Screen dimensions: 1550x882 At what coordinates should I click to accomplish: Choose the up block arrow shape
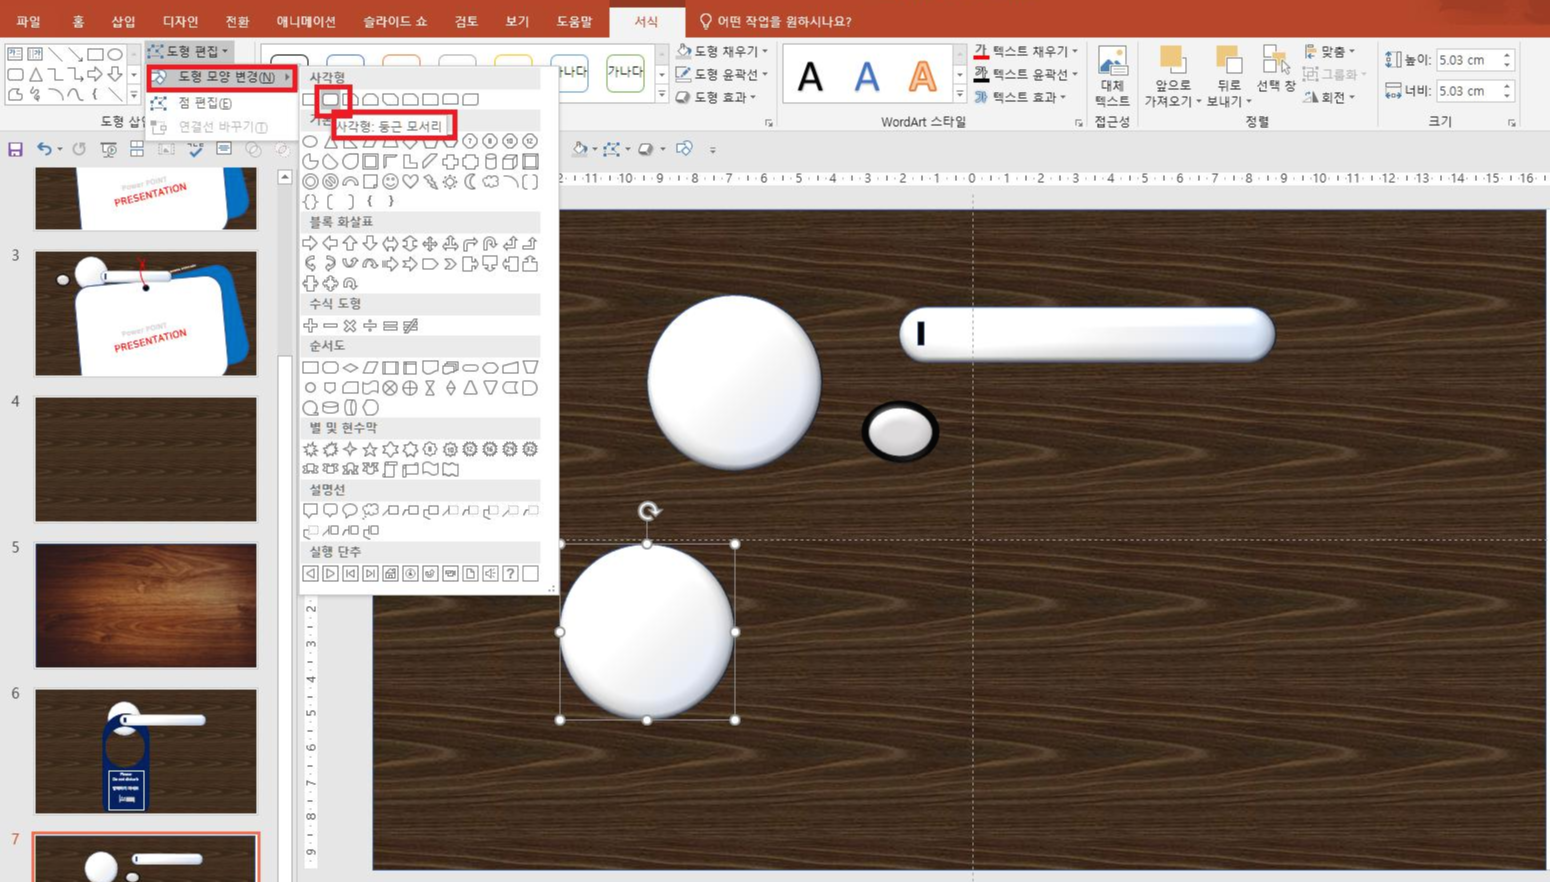pos(350,244)
